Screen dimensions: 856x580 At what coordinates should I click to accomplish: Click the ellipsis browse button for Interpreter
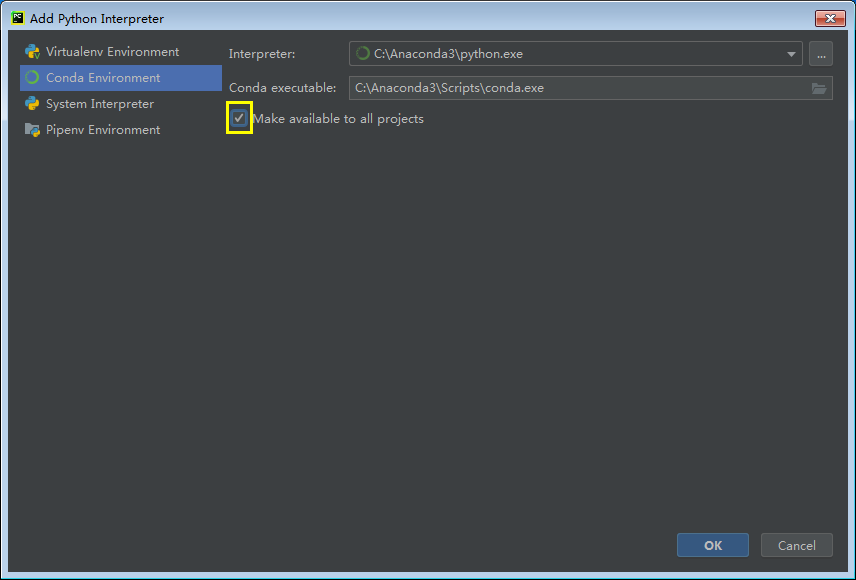pyautogui.click(x=821, y=54)
